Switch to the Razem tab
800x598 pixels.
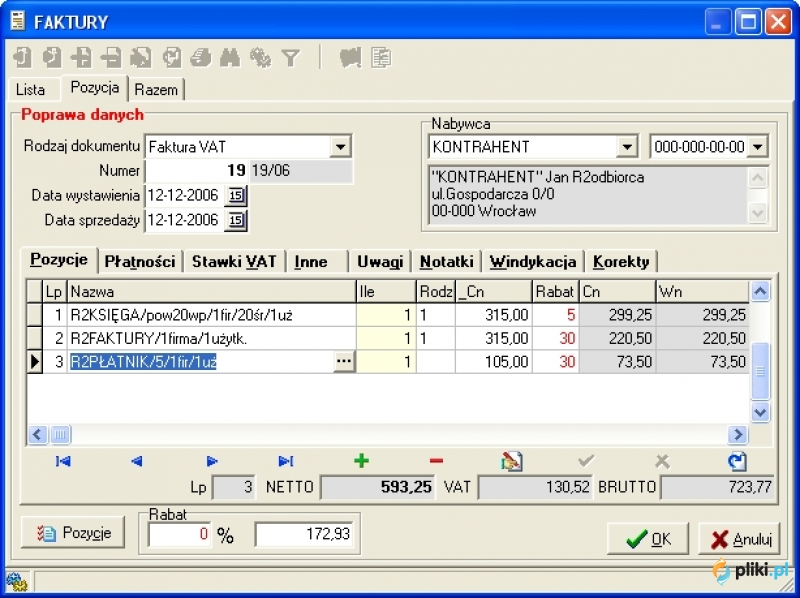[x=156, y=90]
